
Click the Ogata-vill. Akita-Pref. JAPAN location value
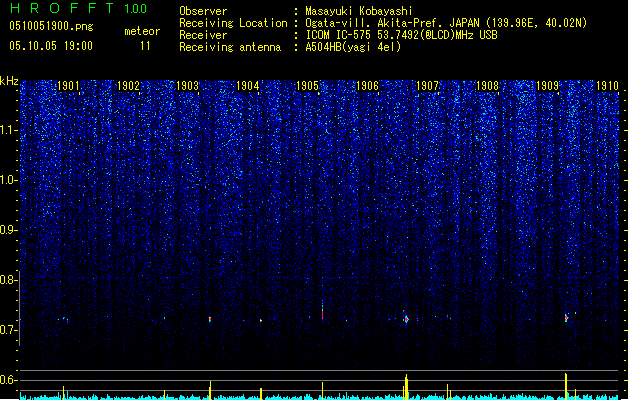[446, 23]
